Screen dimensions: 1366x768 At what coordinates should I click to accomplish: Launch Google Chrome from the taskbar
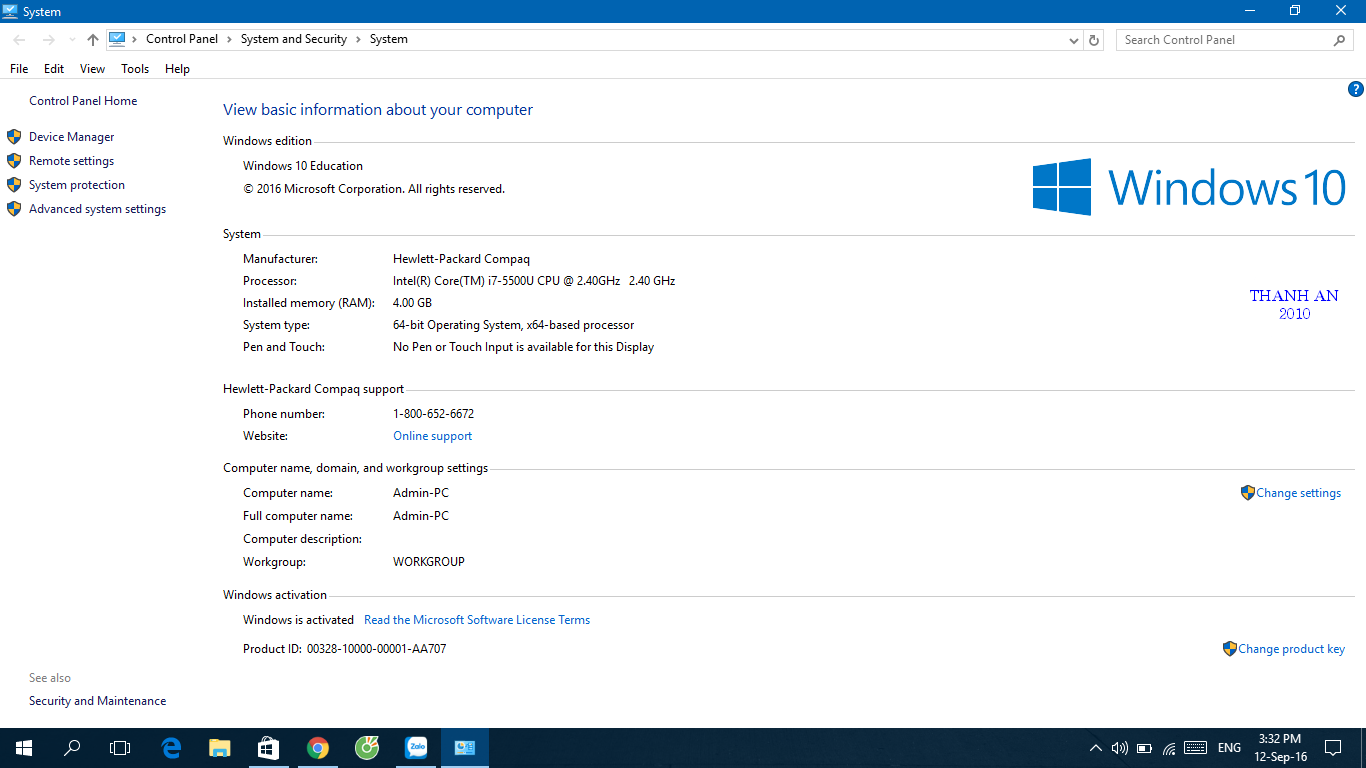[x=318, y=748]
